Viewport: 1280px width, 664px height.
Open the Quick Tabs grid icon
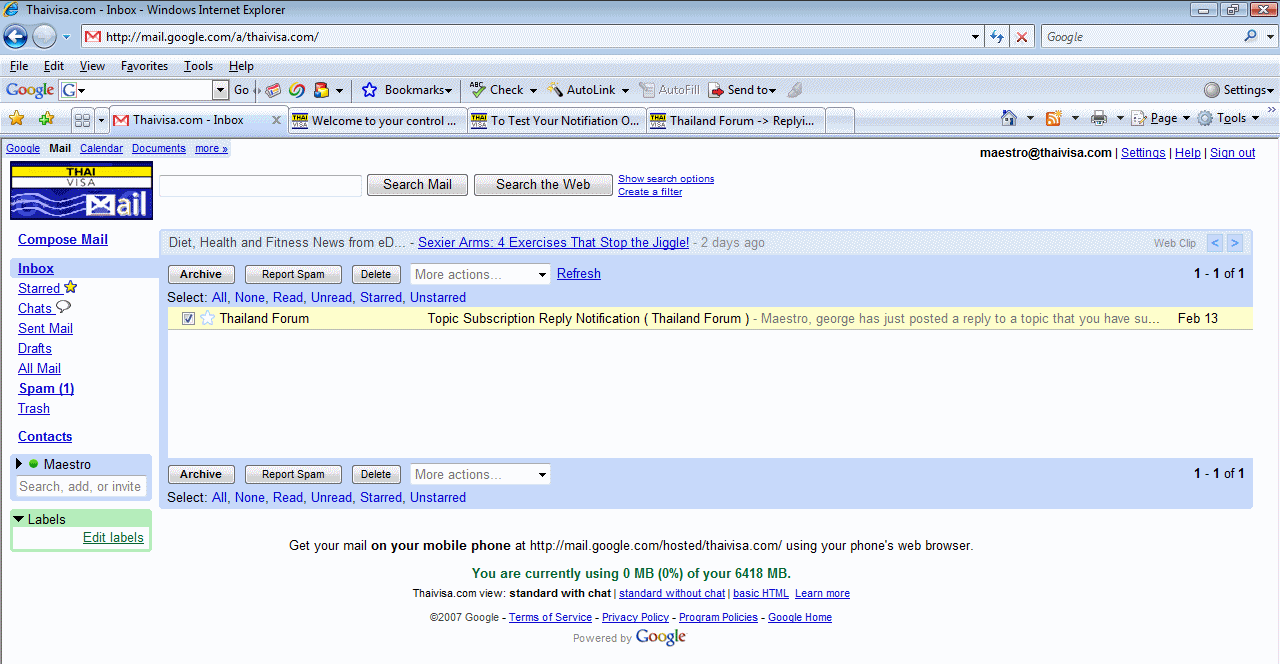(x=82, y=120)
